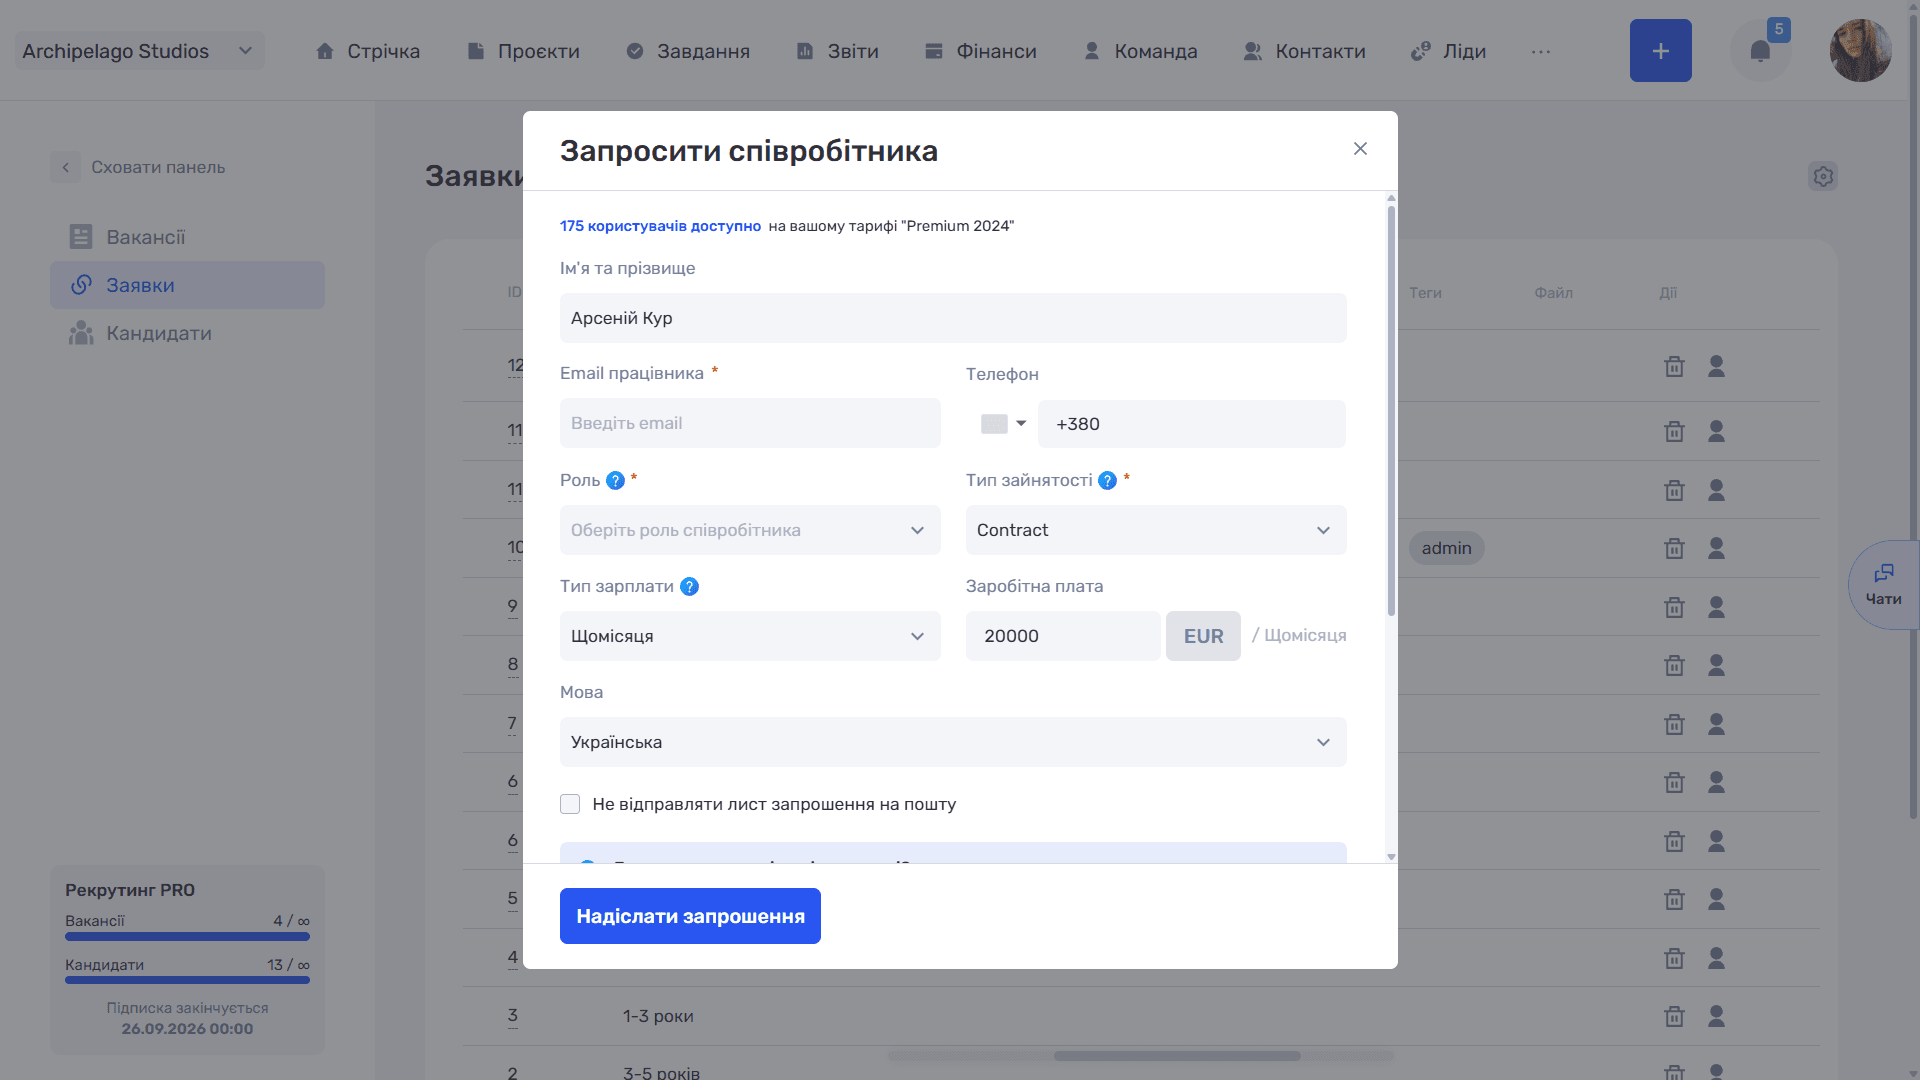1920x1080 pixels.
Task: Click the Тип зайнятості help icon
Action: coord(1108,481)
